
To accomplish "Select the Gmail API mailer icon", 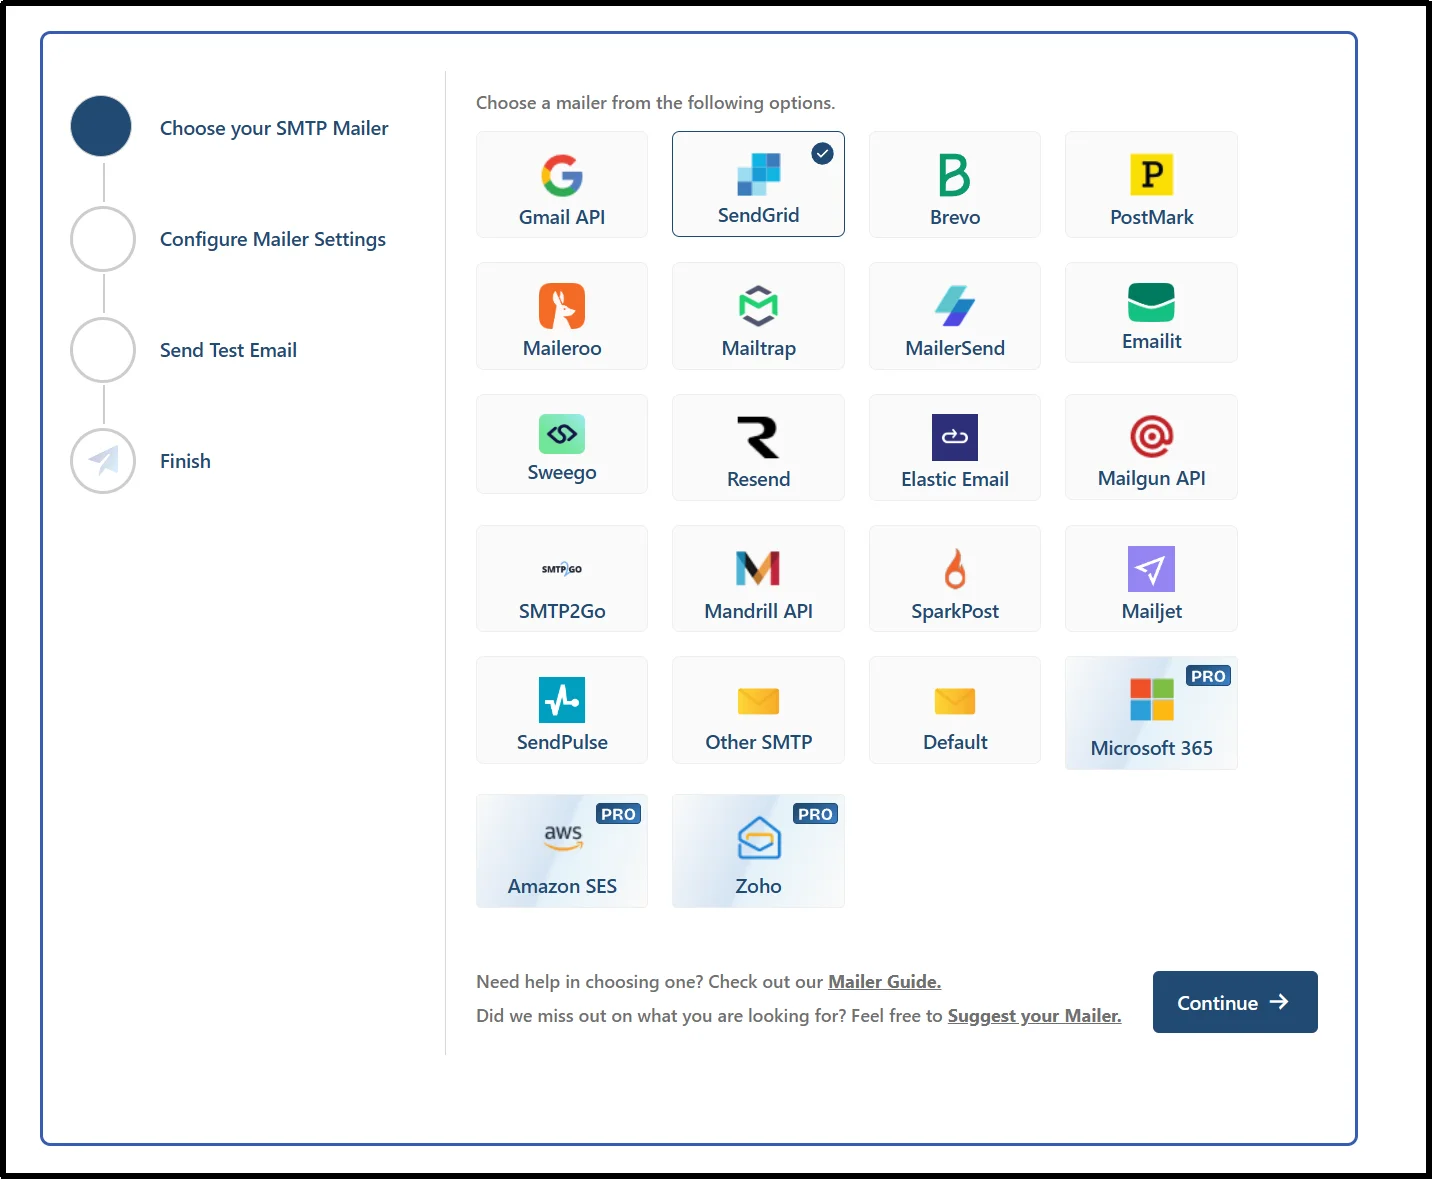I will tap(562, 175).
